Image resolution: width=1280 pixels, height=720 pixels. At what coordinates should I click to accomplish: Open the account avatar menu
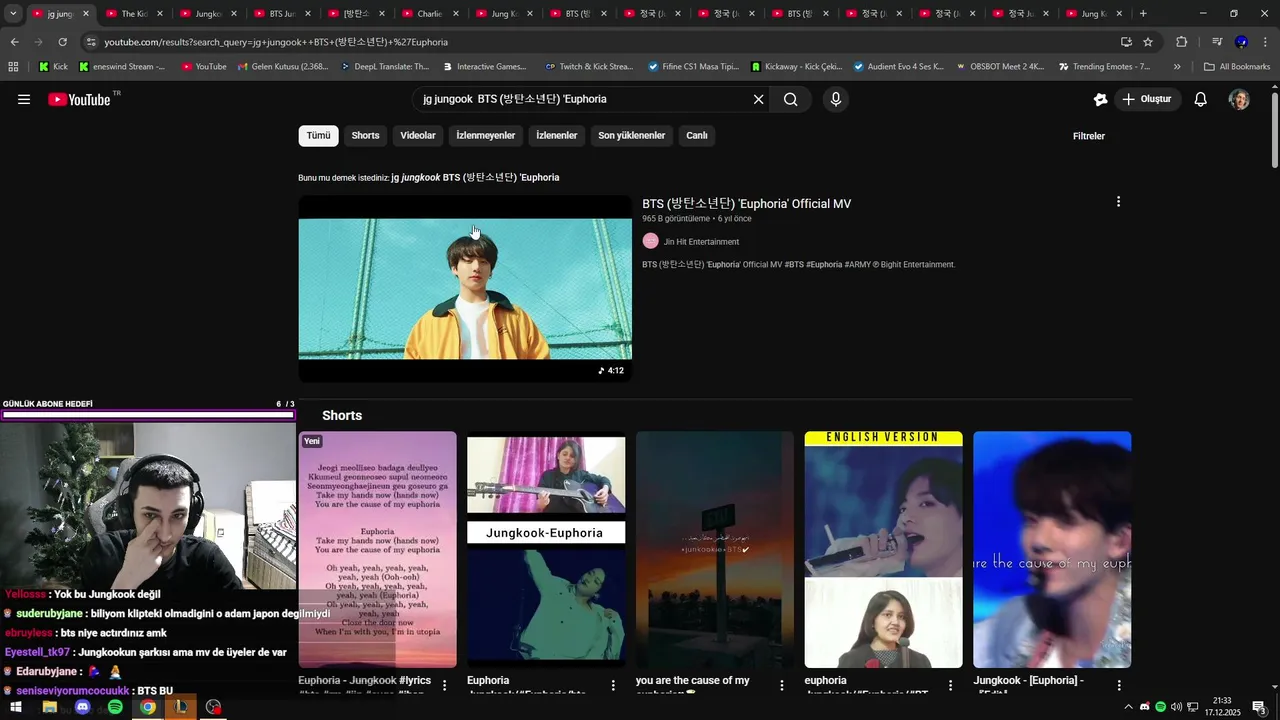click(x=1239, y=99)
